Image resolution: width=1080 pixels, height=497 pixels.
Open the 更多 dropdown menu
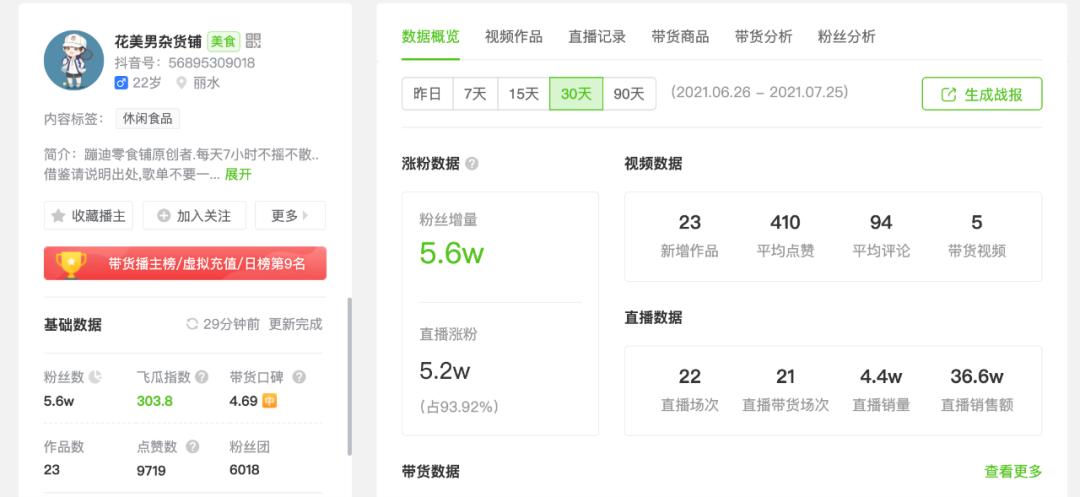pos(290,215)
